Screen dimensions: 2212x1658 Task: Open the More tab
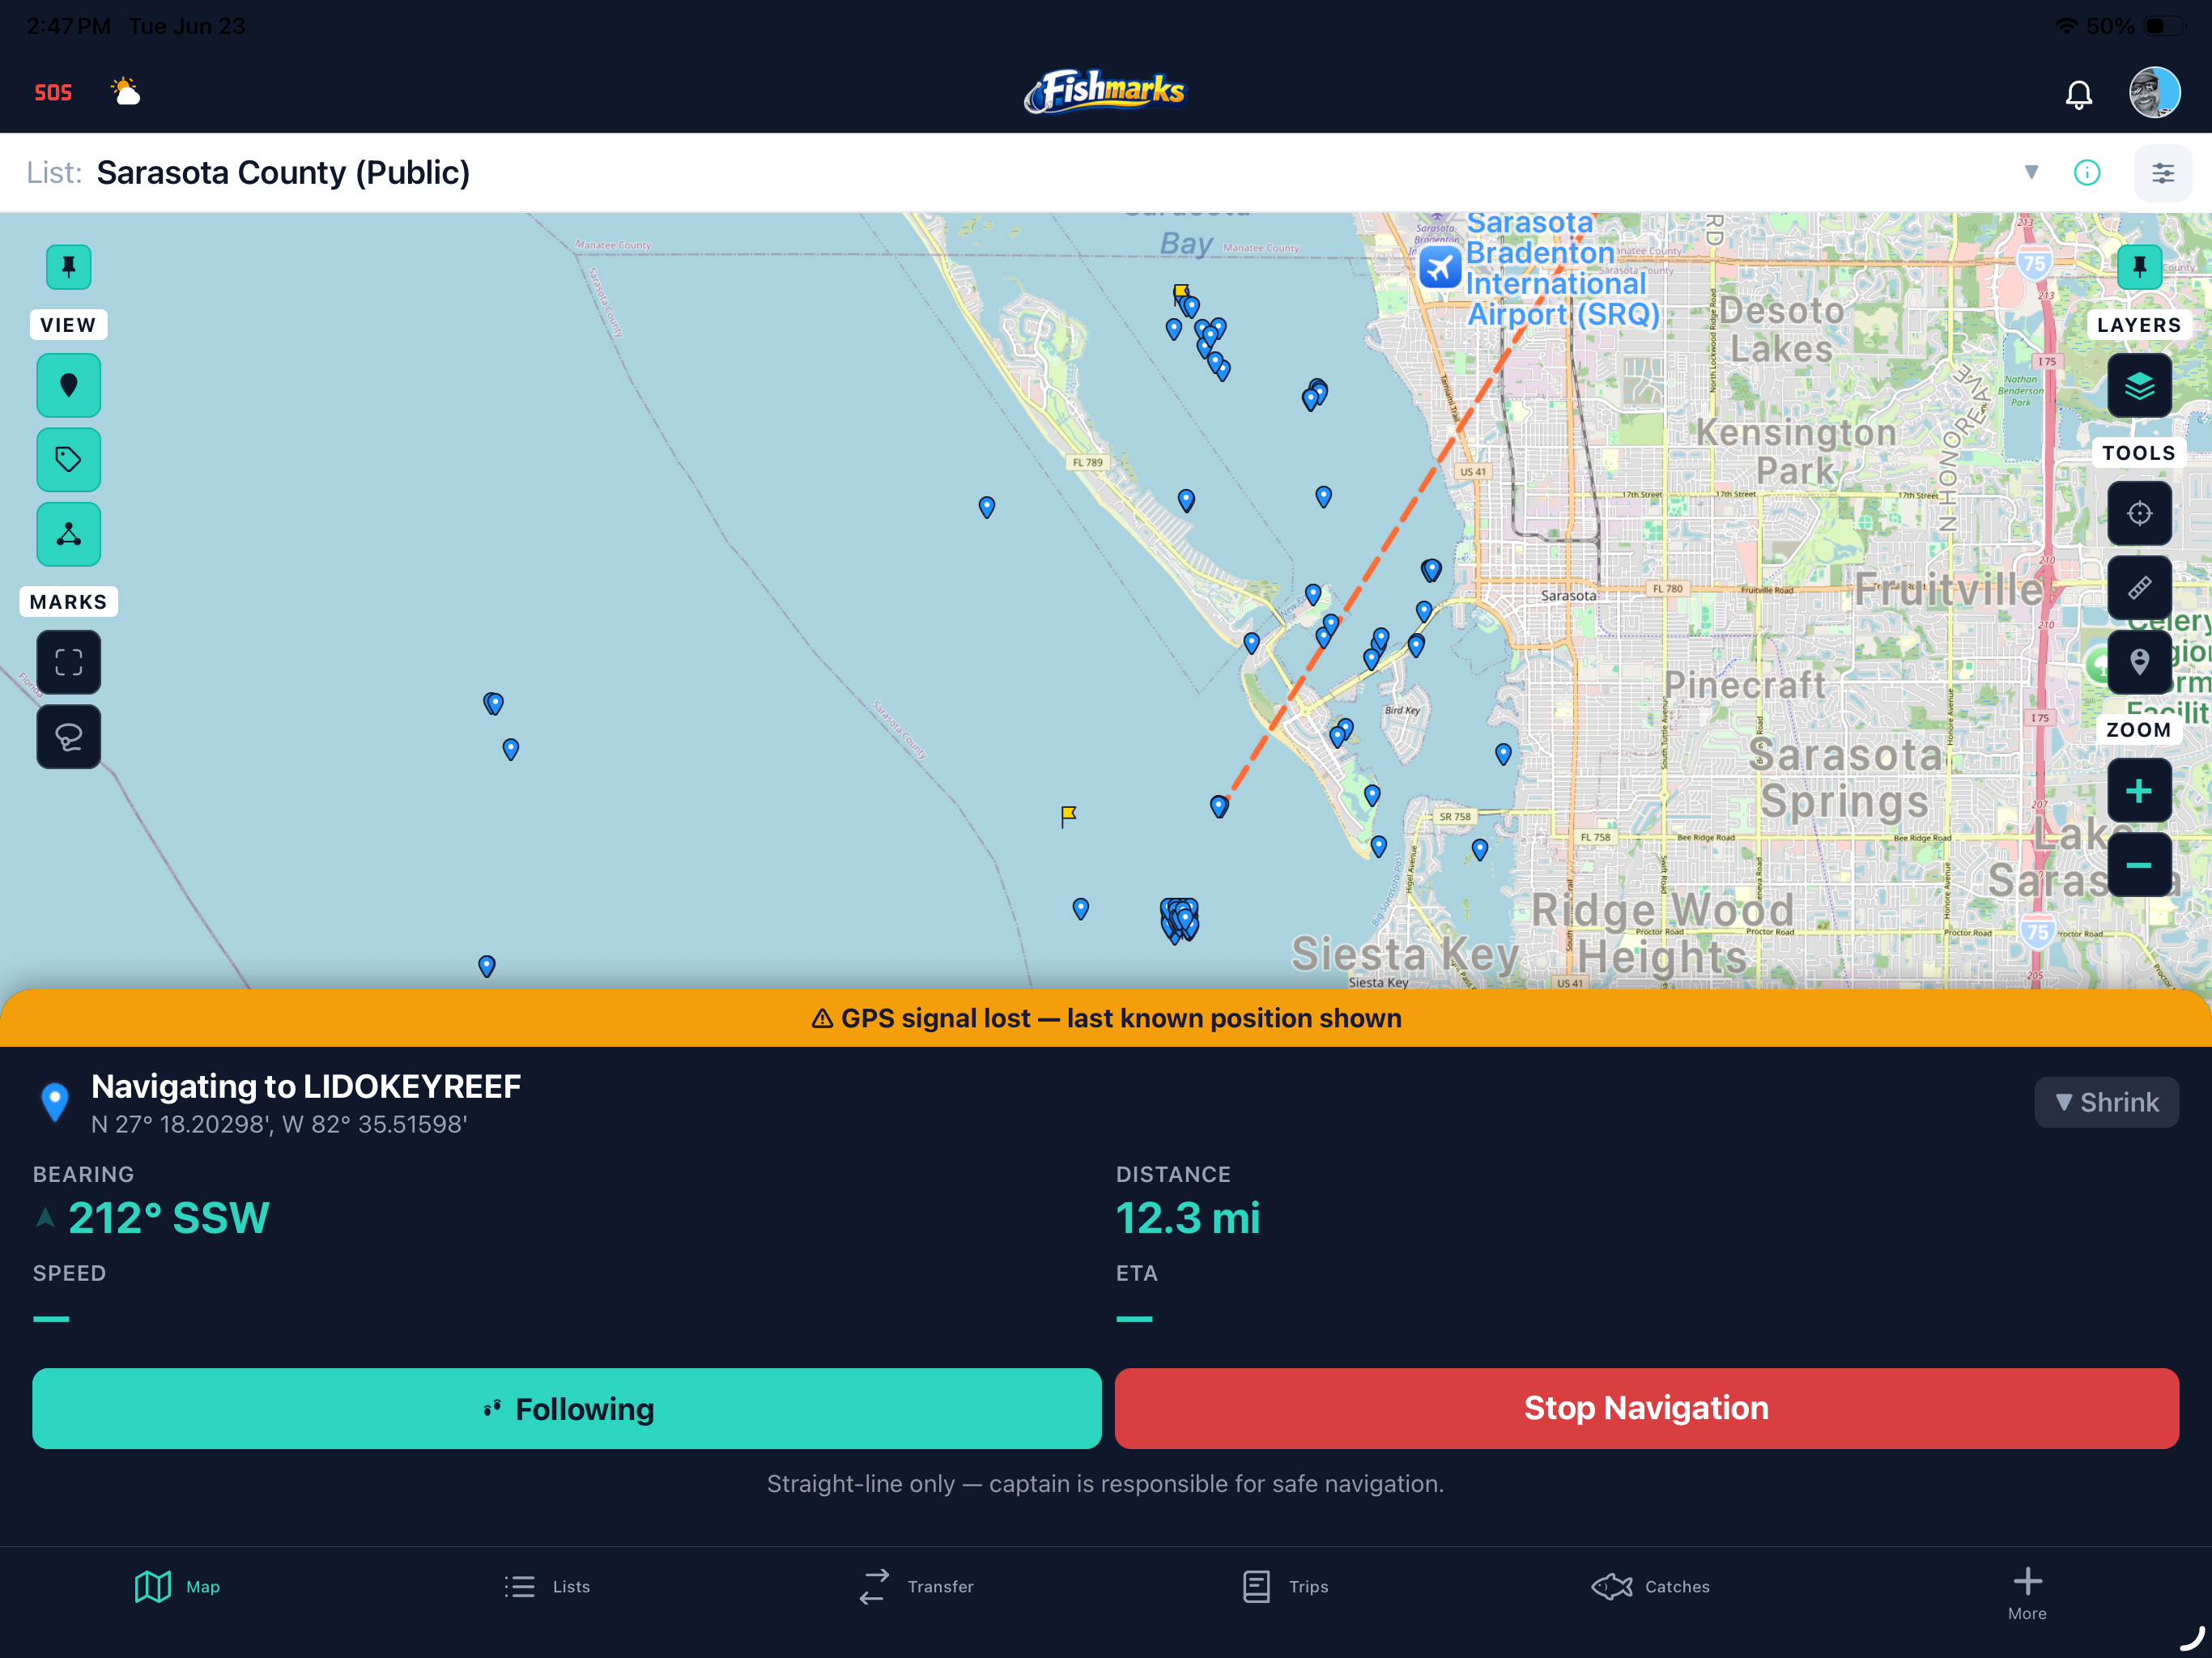pyautogui.click(x=2027, y=1594)
